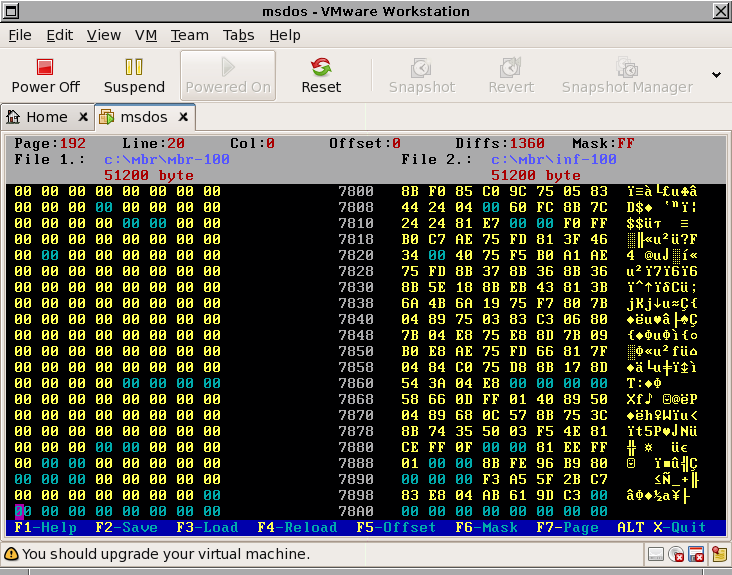Click the Power Off toolbar button

45,76
